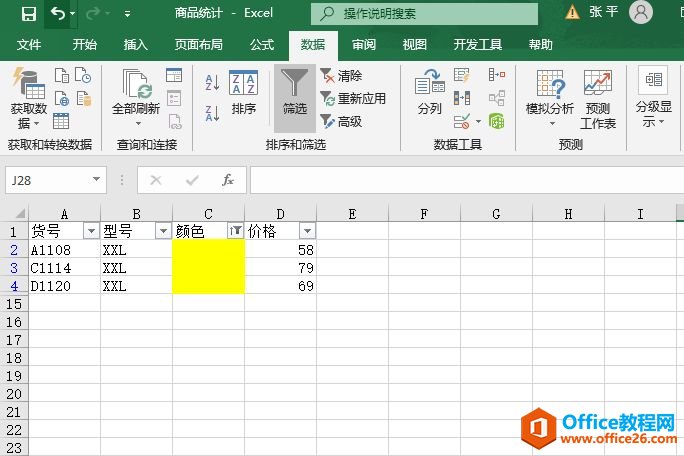Open the 模拟分析 what-if dropdown

[550, 99]
